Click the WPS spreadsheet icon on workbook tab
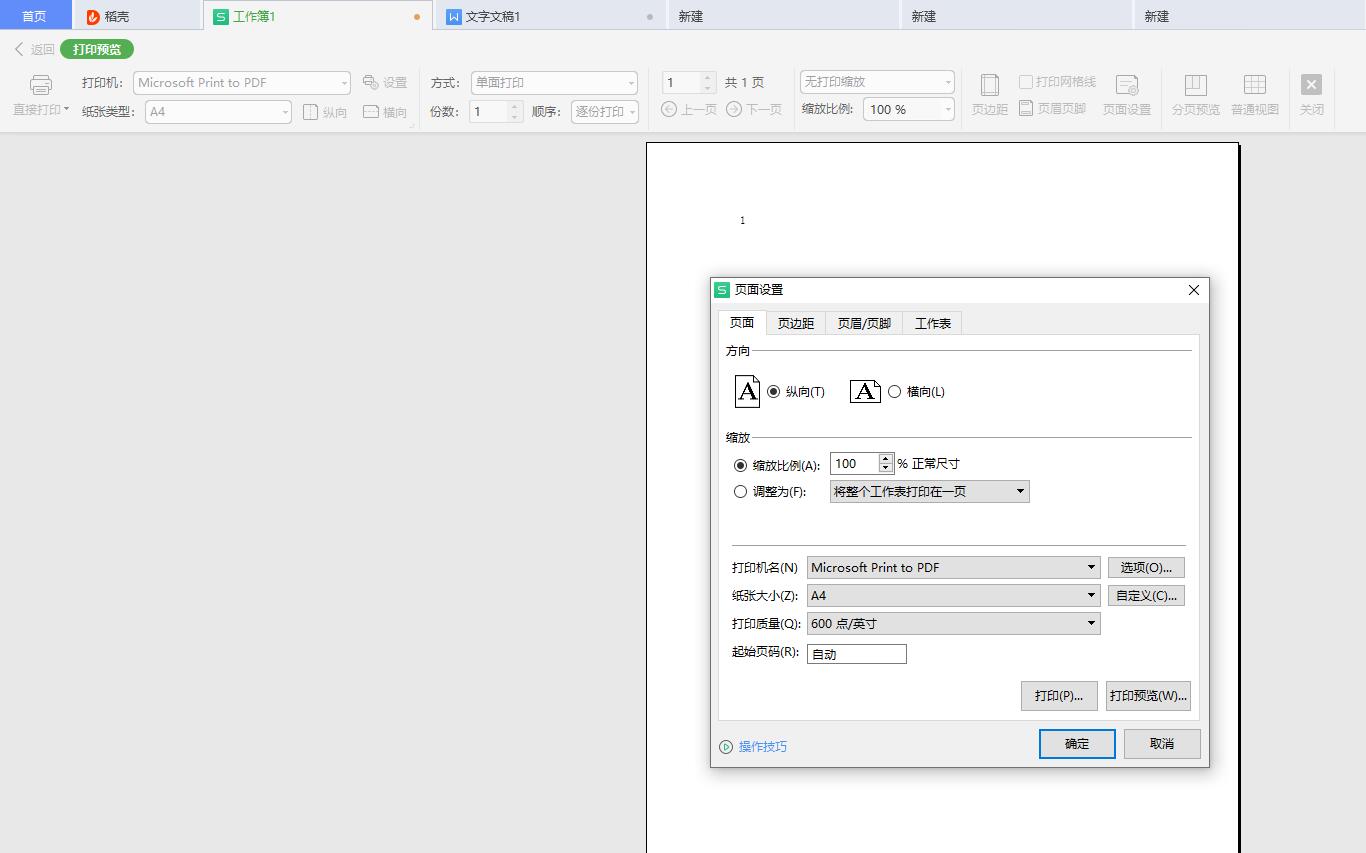The height and width of the screenshot is (853, 1366). coord(221,16)
